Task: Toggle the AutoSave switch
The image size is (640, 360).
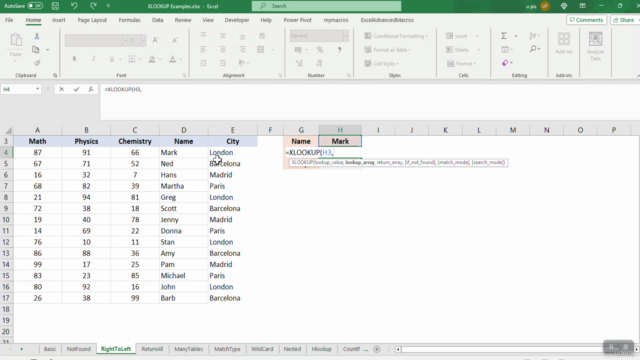Action: pos(35,6)
